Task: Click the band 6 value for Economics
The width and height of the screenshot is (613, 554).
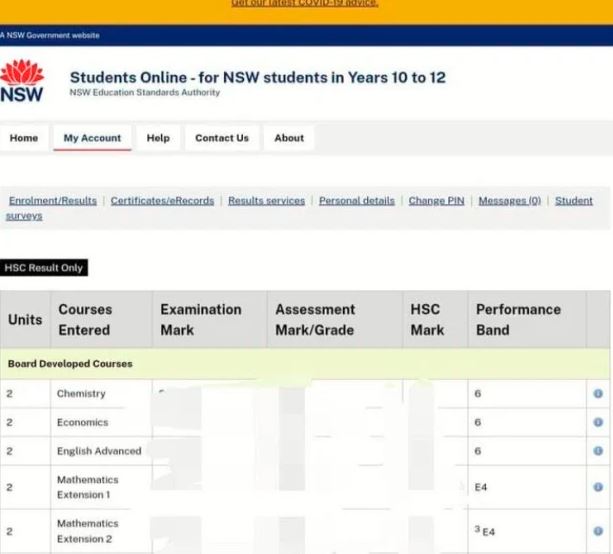Action: pos(477,422)
